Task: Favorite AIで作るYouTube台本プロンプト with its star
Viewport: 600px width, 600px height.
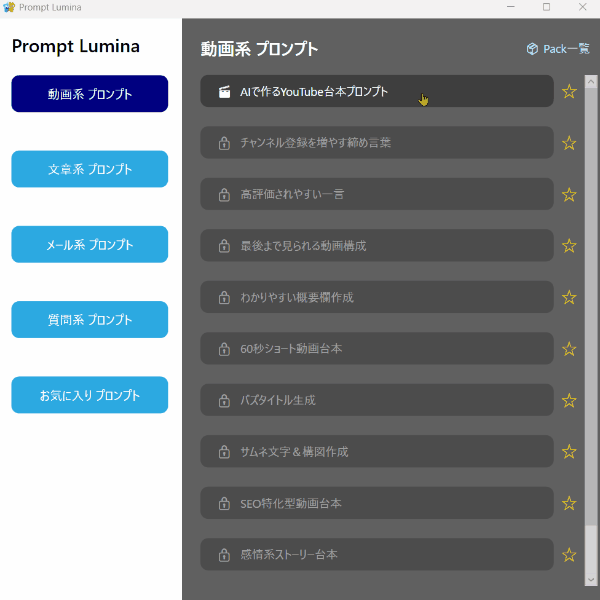Action: pyautogui.click(x=569, y=91)
